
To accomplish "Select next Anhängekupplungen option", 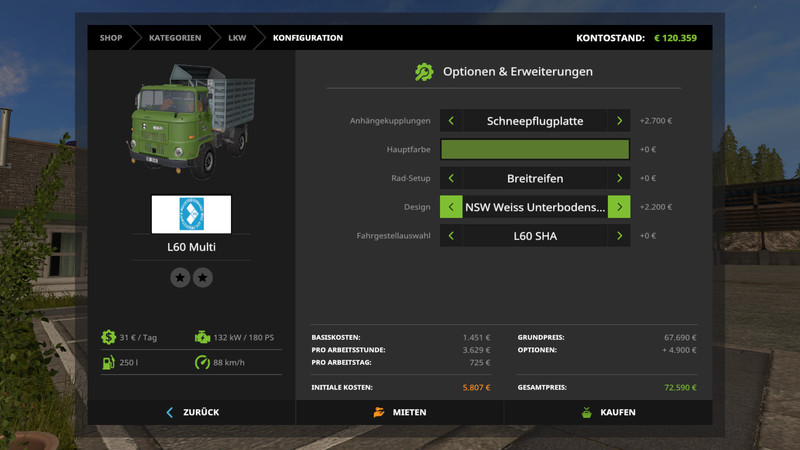I will (x=619, y=121).
